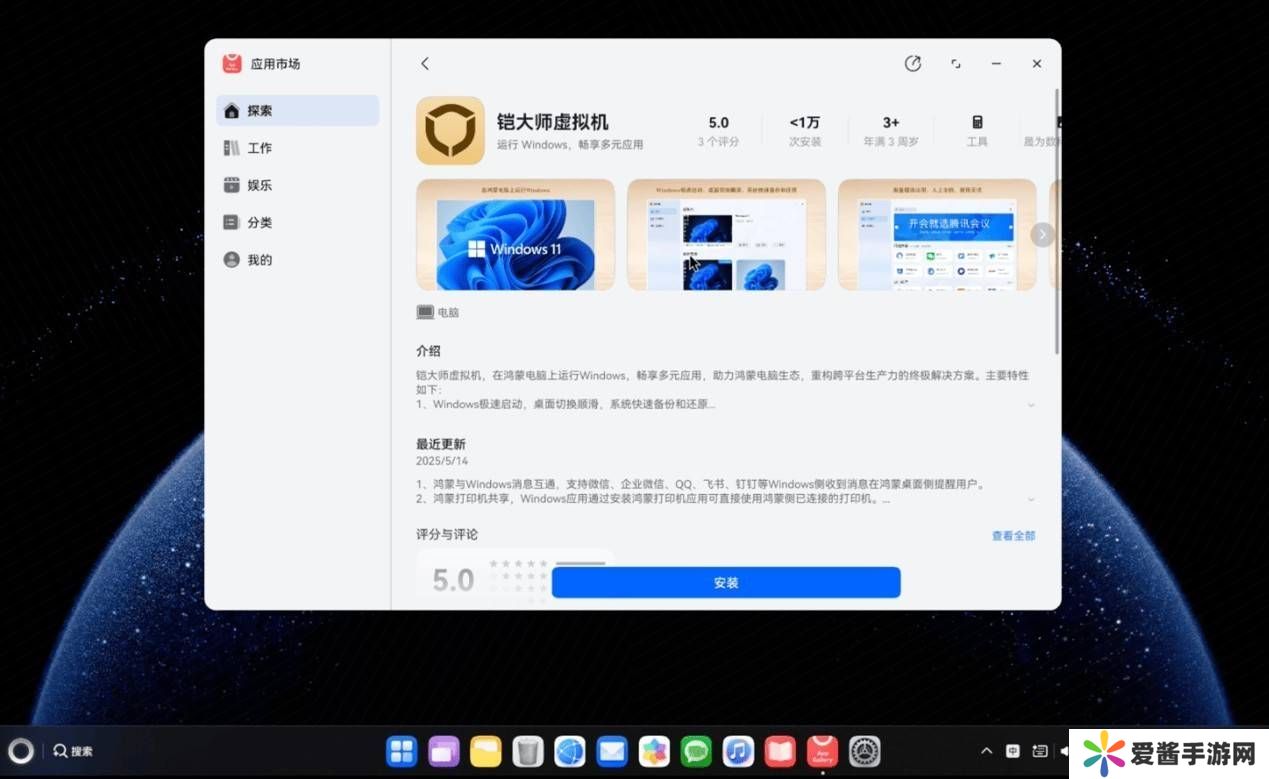Expand the 最近更新 update notes
This screenshot has height=779, width=1269.
1031,499
